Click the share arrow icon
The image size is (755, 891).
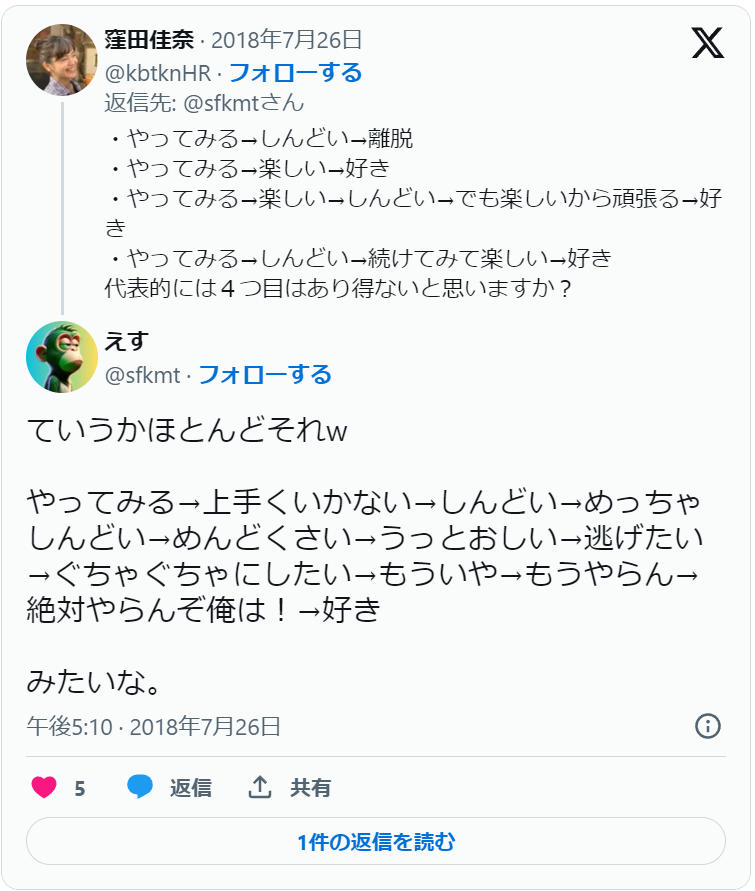[x=260, y=788]
